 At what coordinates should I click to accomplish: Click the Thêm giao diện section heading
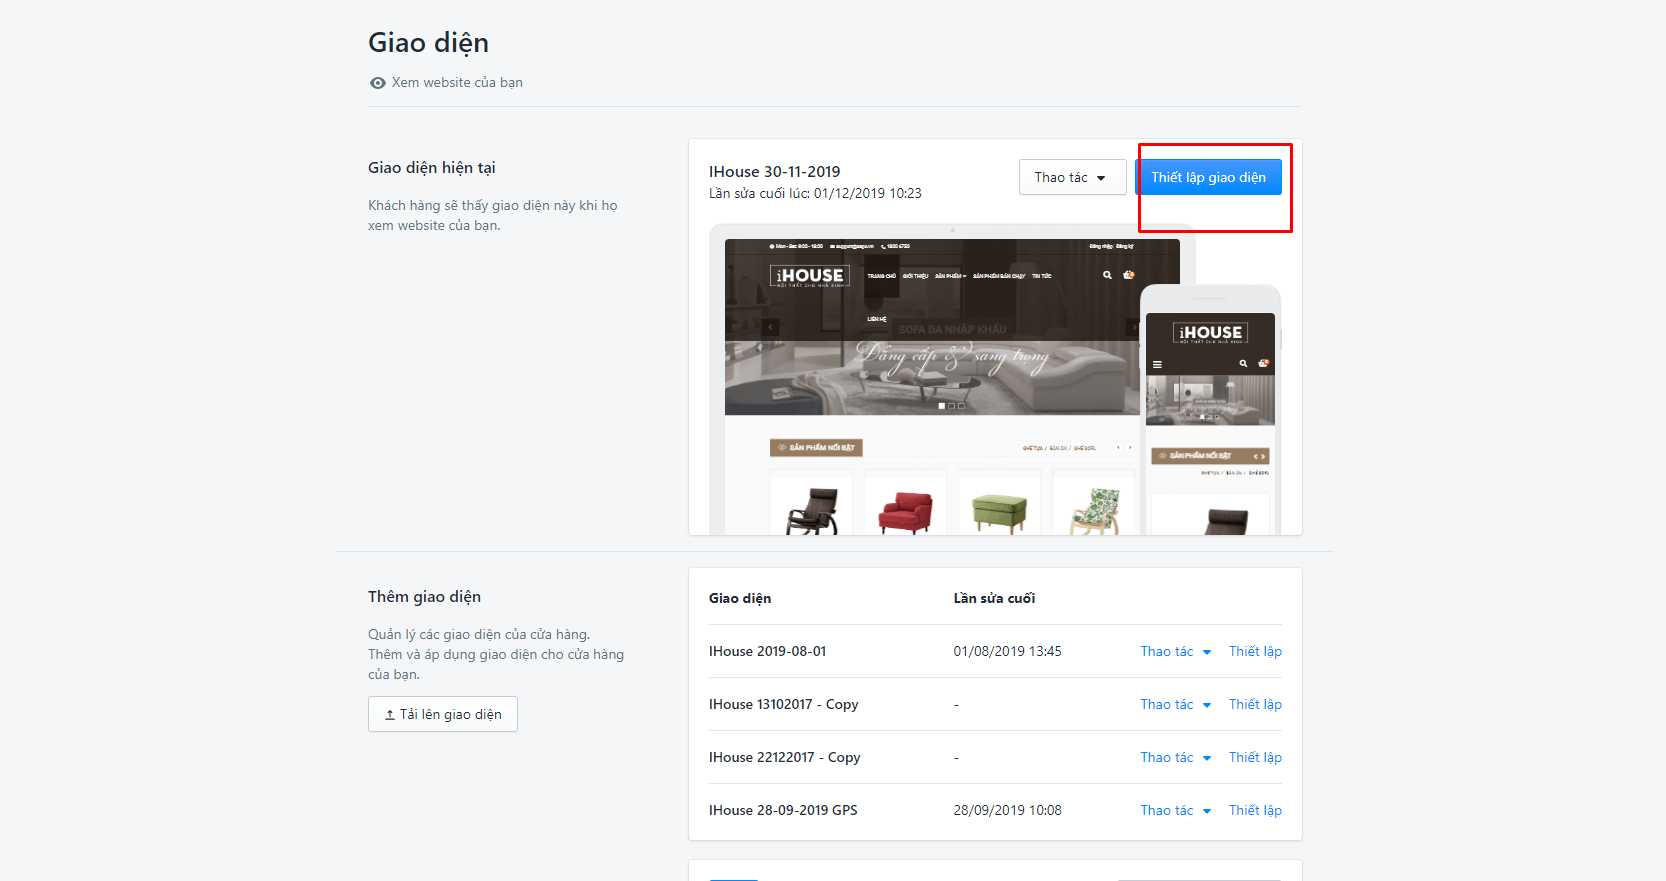424,597
